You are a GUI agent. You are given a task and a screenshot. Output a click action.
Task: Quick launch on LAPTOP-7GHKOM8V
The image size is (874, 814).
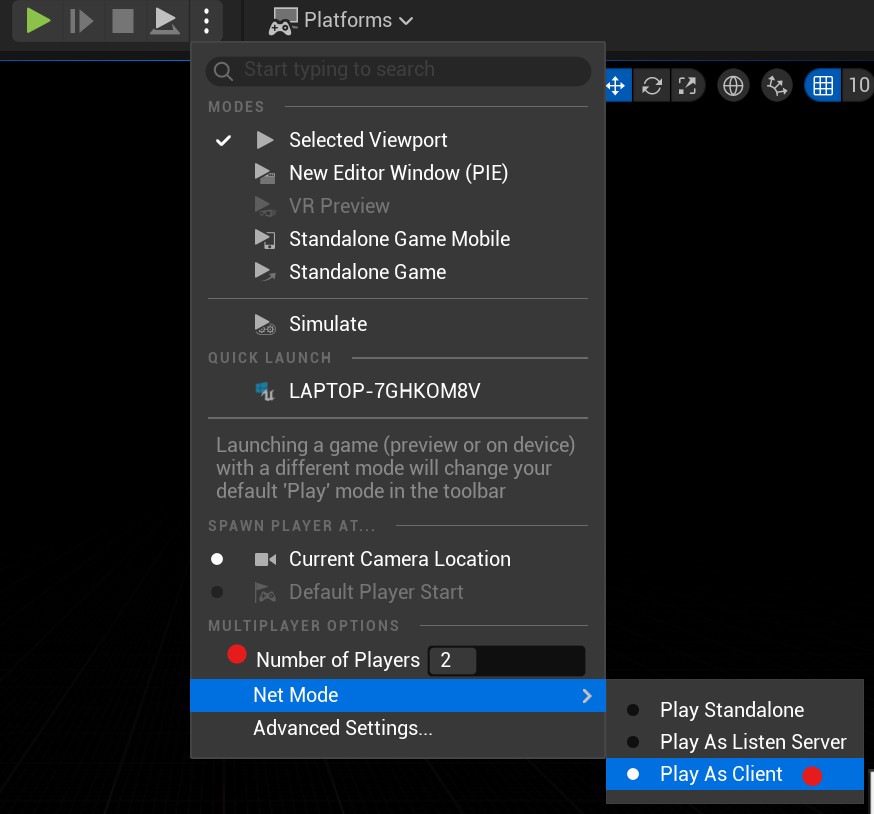coord(398,391)
